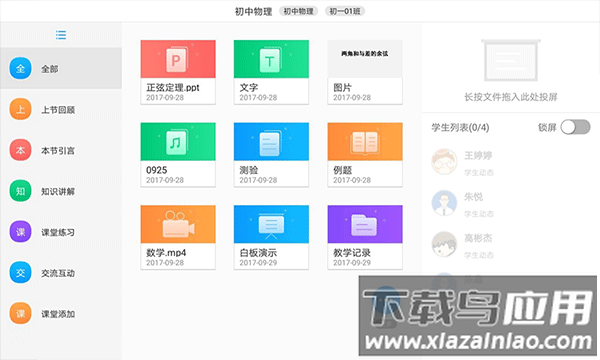
Task: Click the 数学.mp4 file name
Action: pos(166,253)
